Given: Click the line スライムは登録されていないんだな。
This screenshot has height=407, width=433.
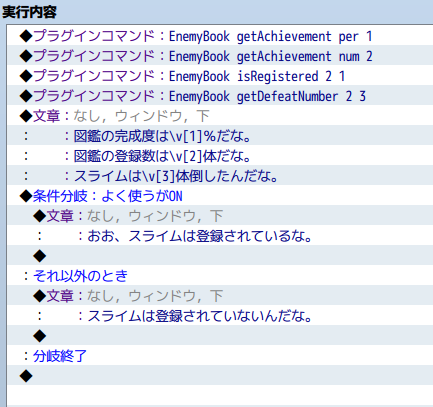Looking at the screenshot, I should point(220,316).
